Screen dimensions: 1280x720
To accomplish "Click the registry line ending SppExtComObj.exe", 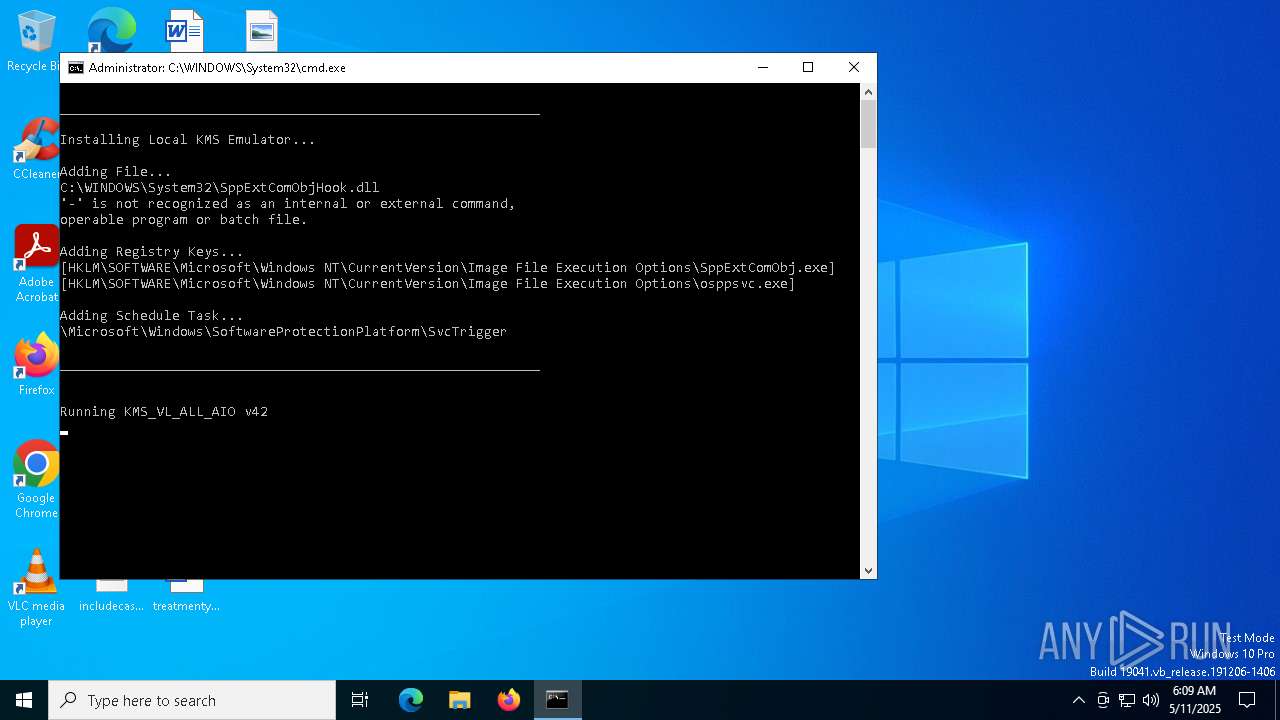I will [x=447, y=268].
